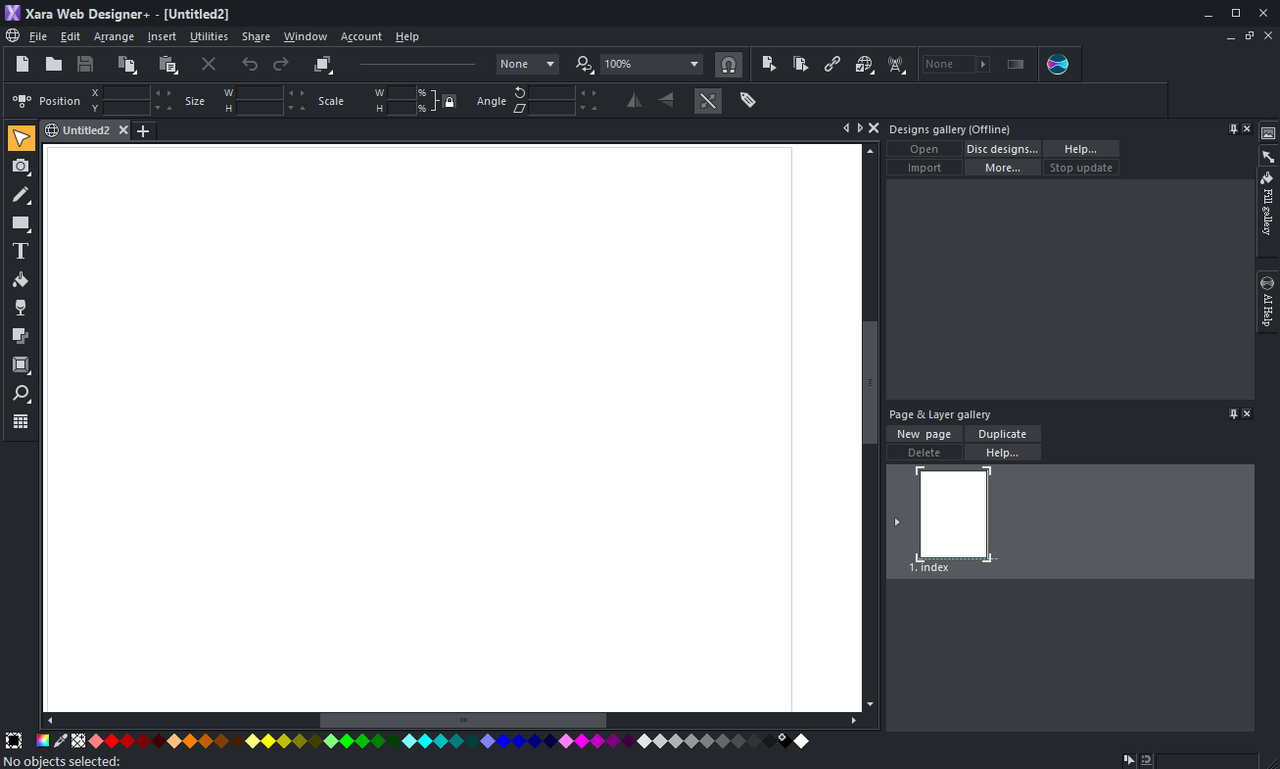Select the Rectangle tool
Viewport: 1280px width, 769px height.
[20, 223]
